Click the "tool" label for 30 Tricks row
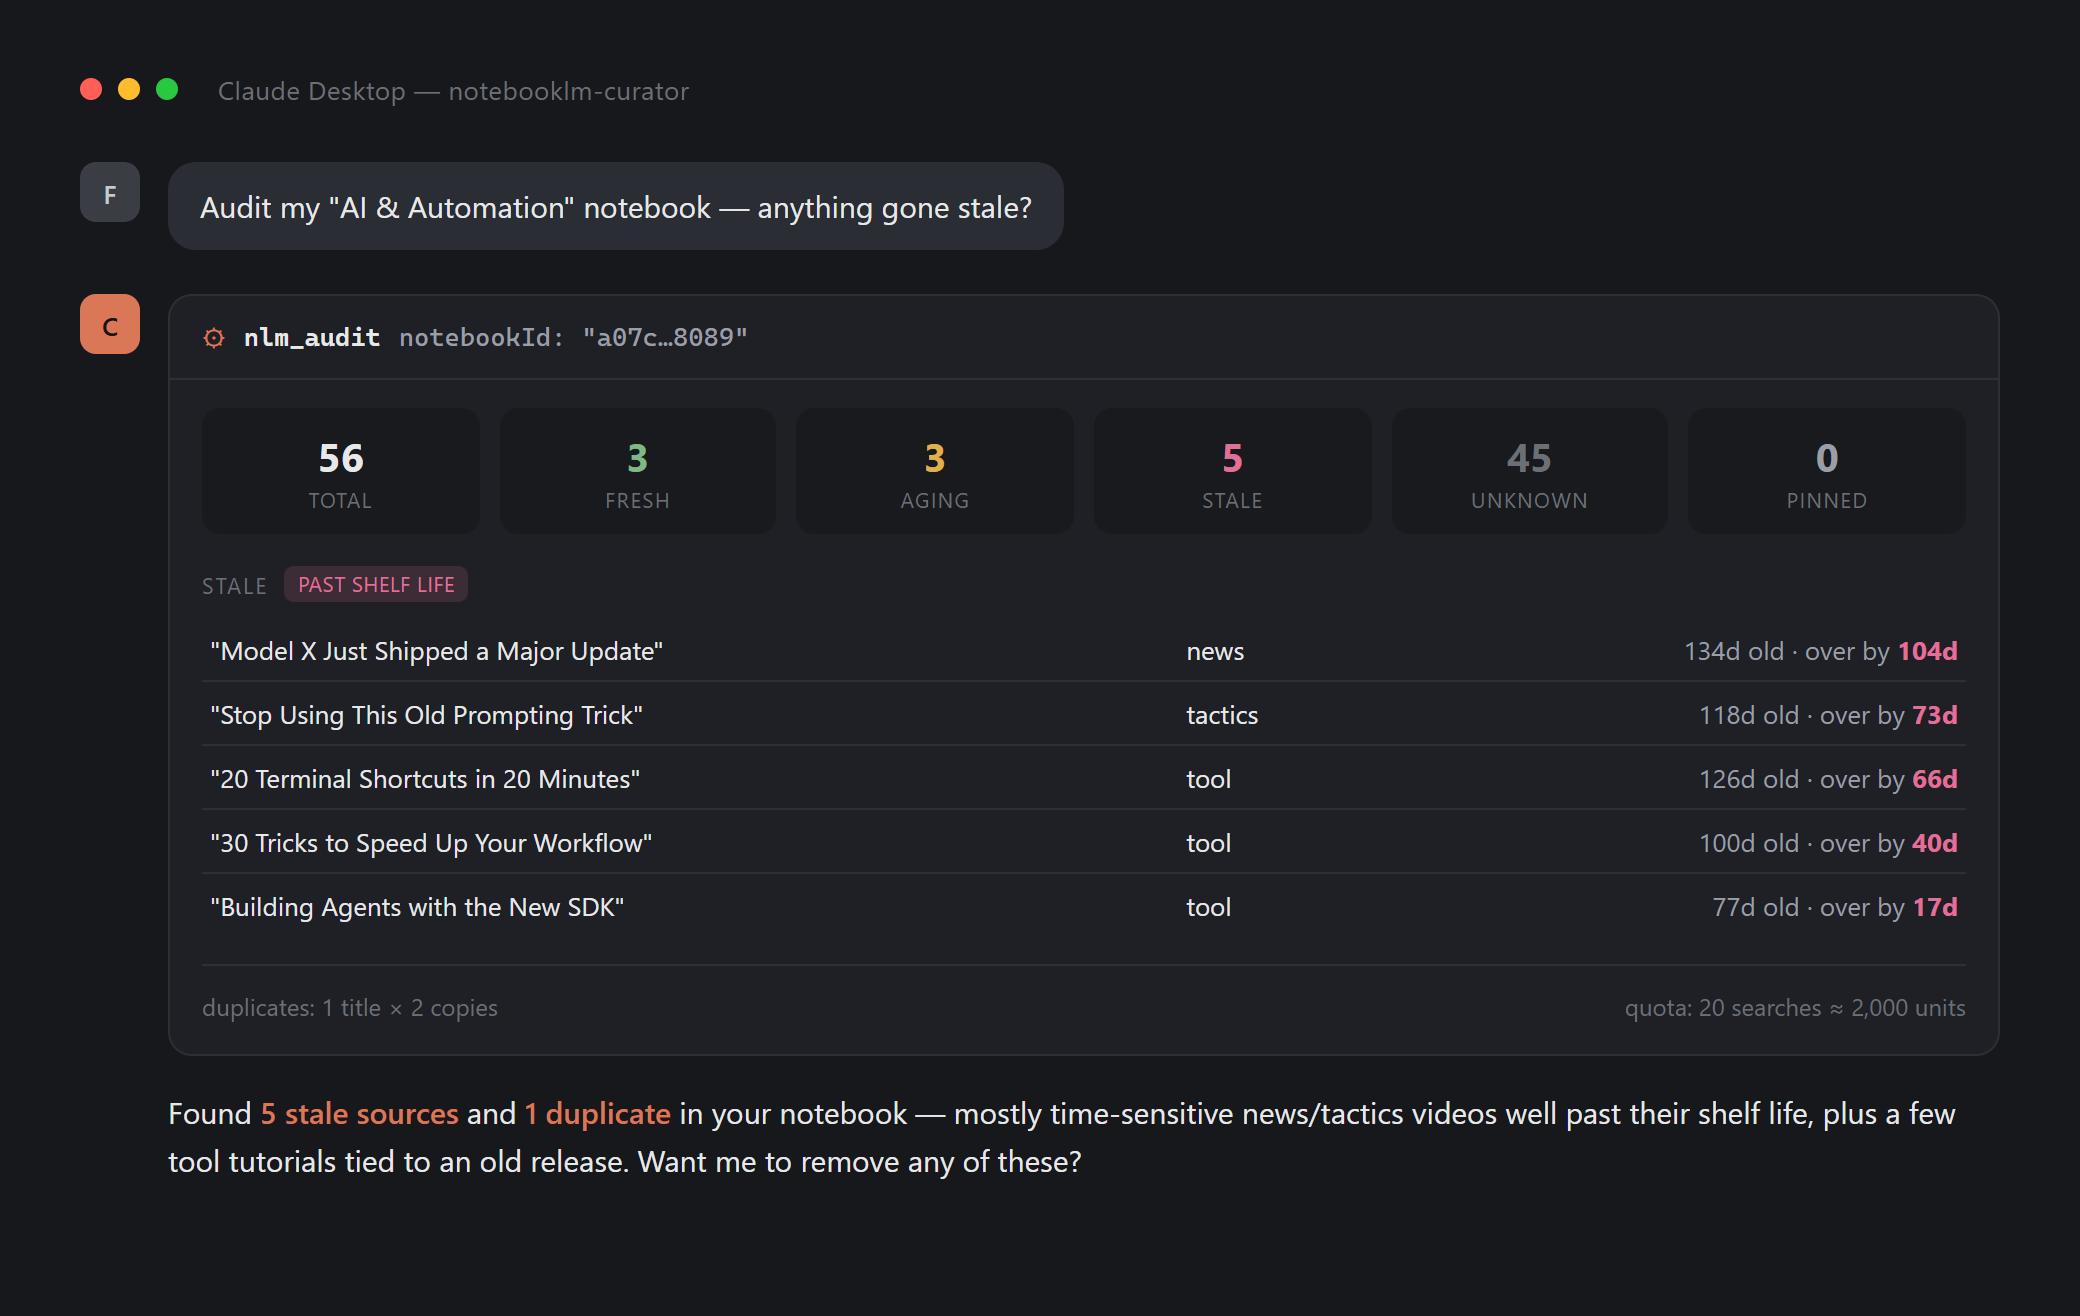 1208,843
